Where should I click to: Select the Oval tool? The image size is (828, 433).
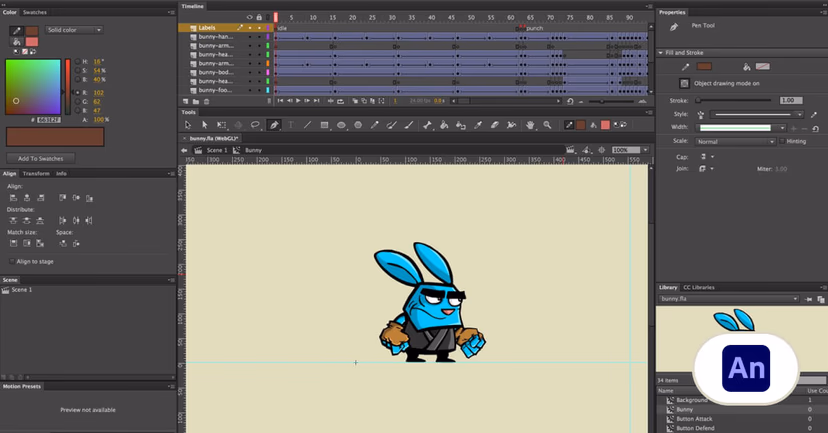(x=341, y=125)
